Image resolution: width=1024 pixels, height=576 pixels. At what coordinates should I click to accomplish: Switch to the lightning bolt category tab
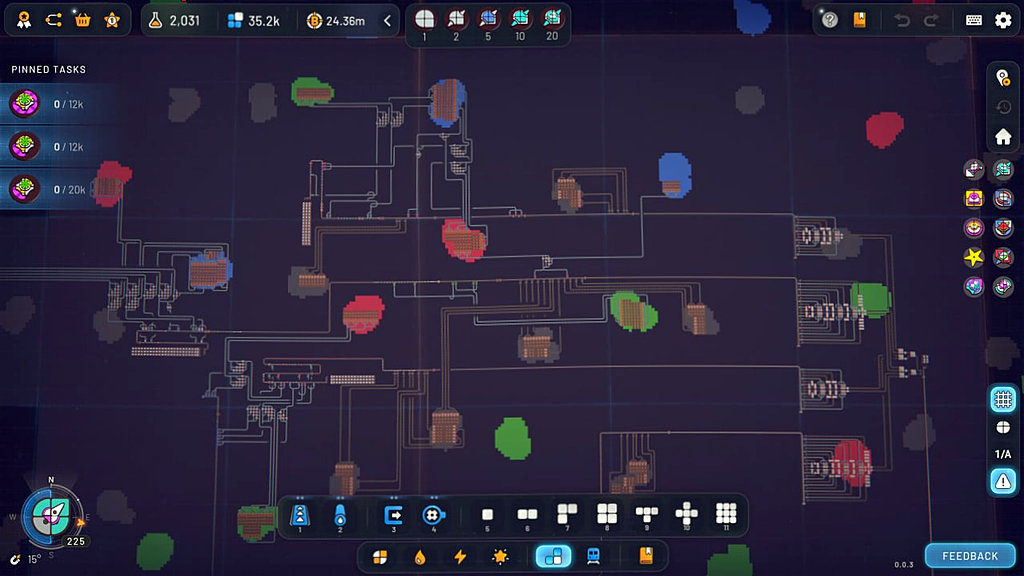click(x=460, y=556)
